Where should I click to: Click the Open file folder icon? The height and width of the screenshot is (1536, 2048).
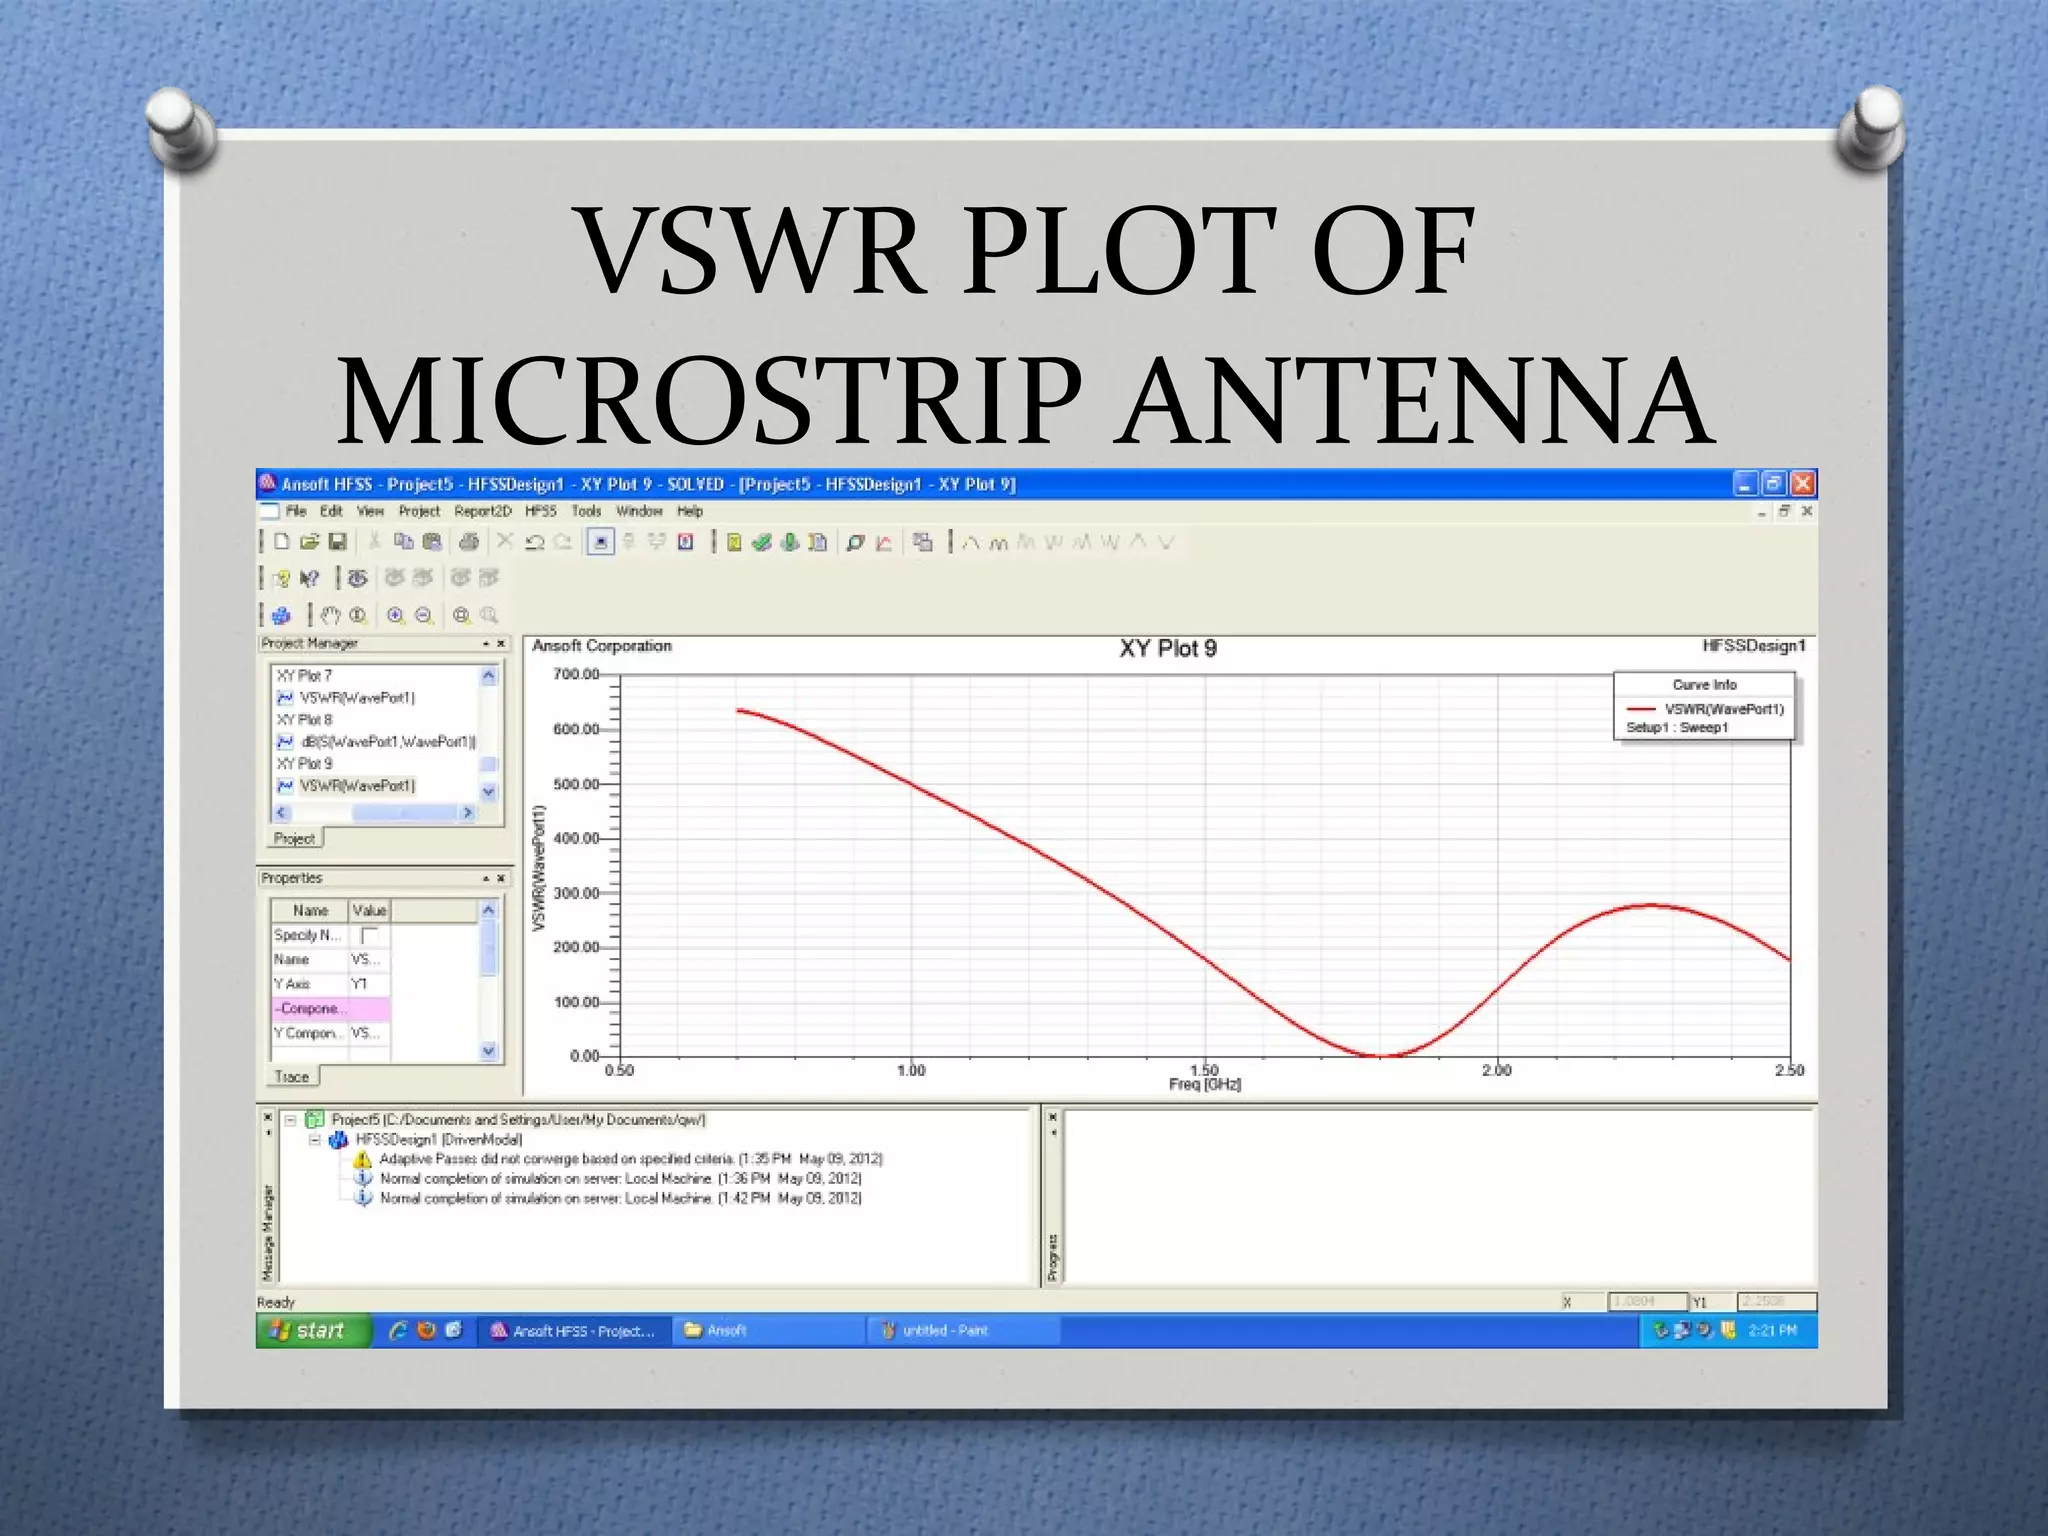tap(310, 542)
